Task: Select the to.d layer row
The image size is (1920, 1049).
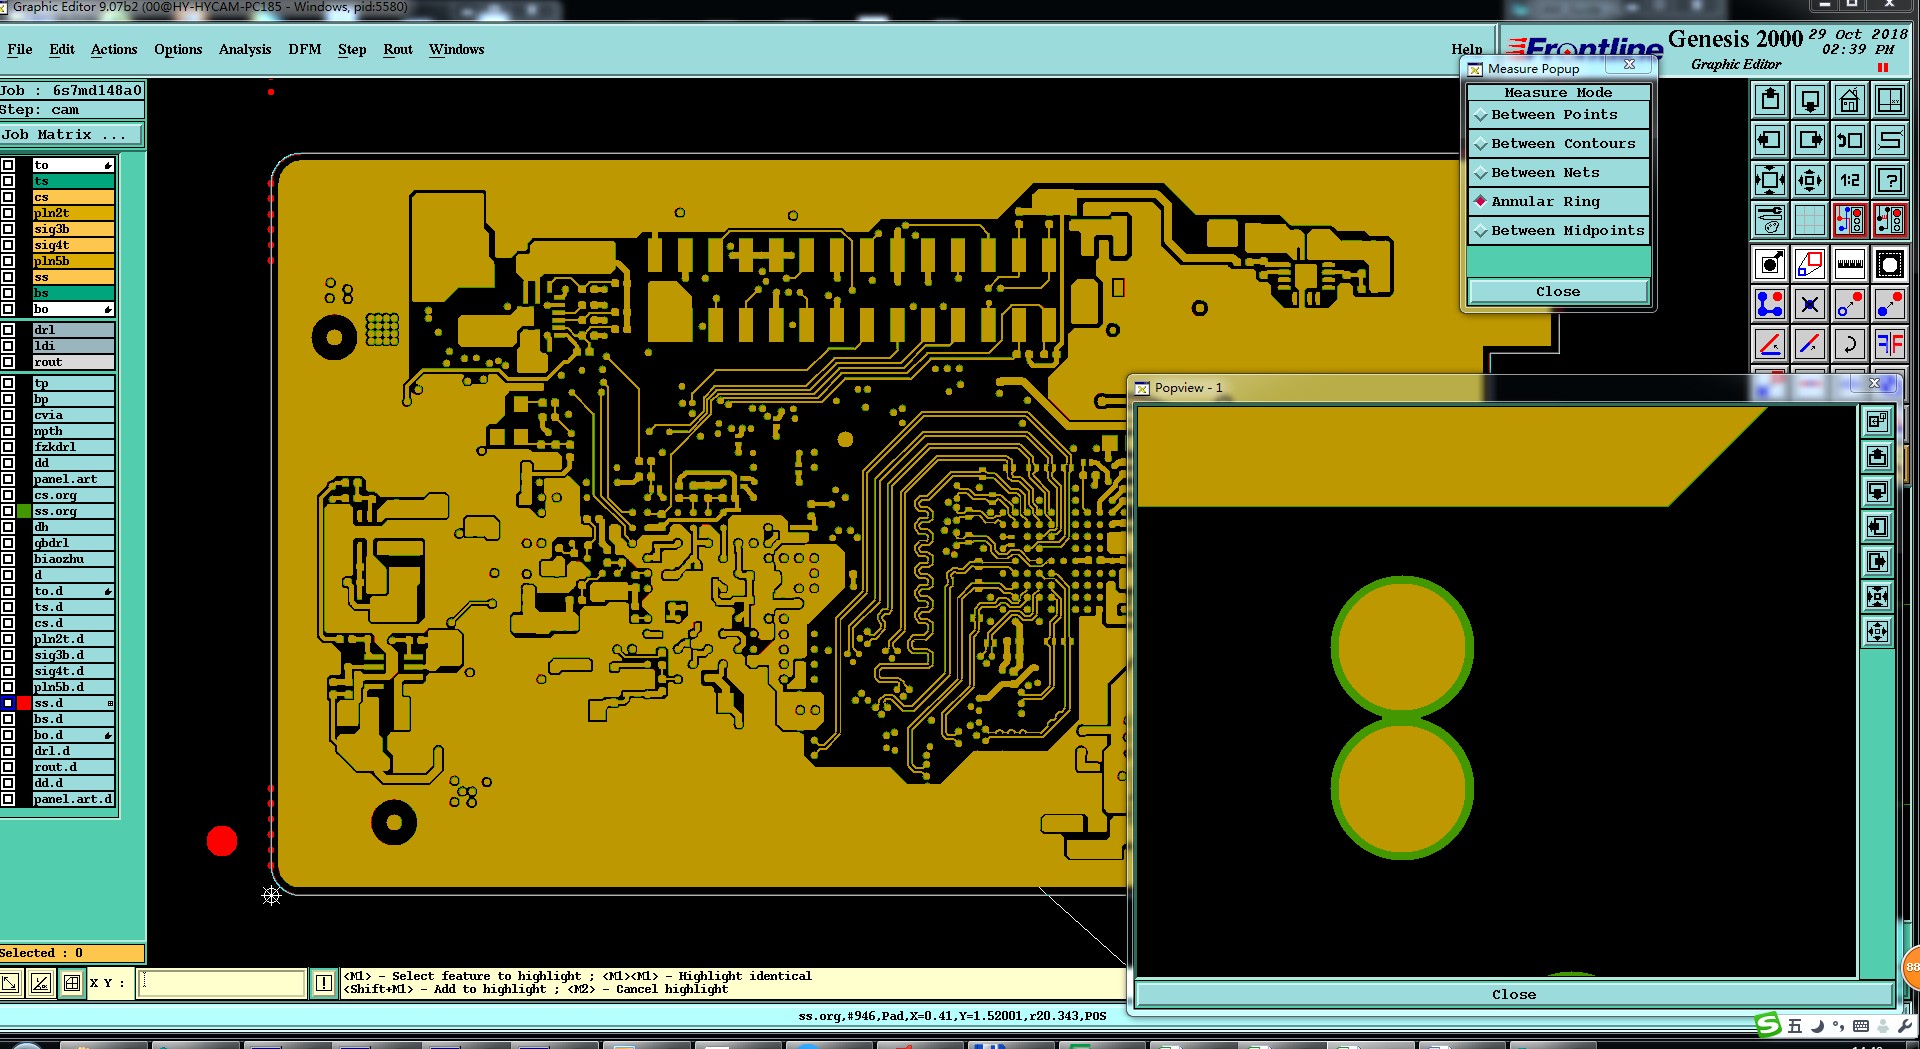Action: coord(74,591)
